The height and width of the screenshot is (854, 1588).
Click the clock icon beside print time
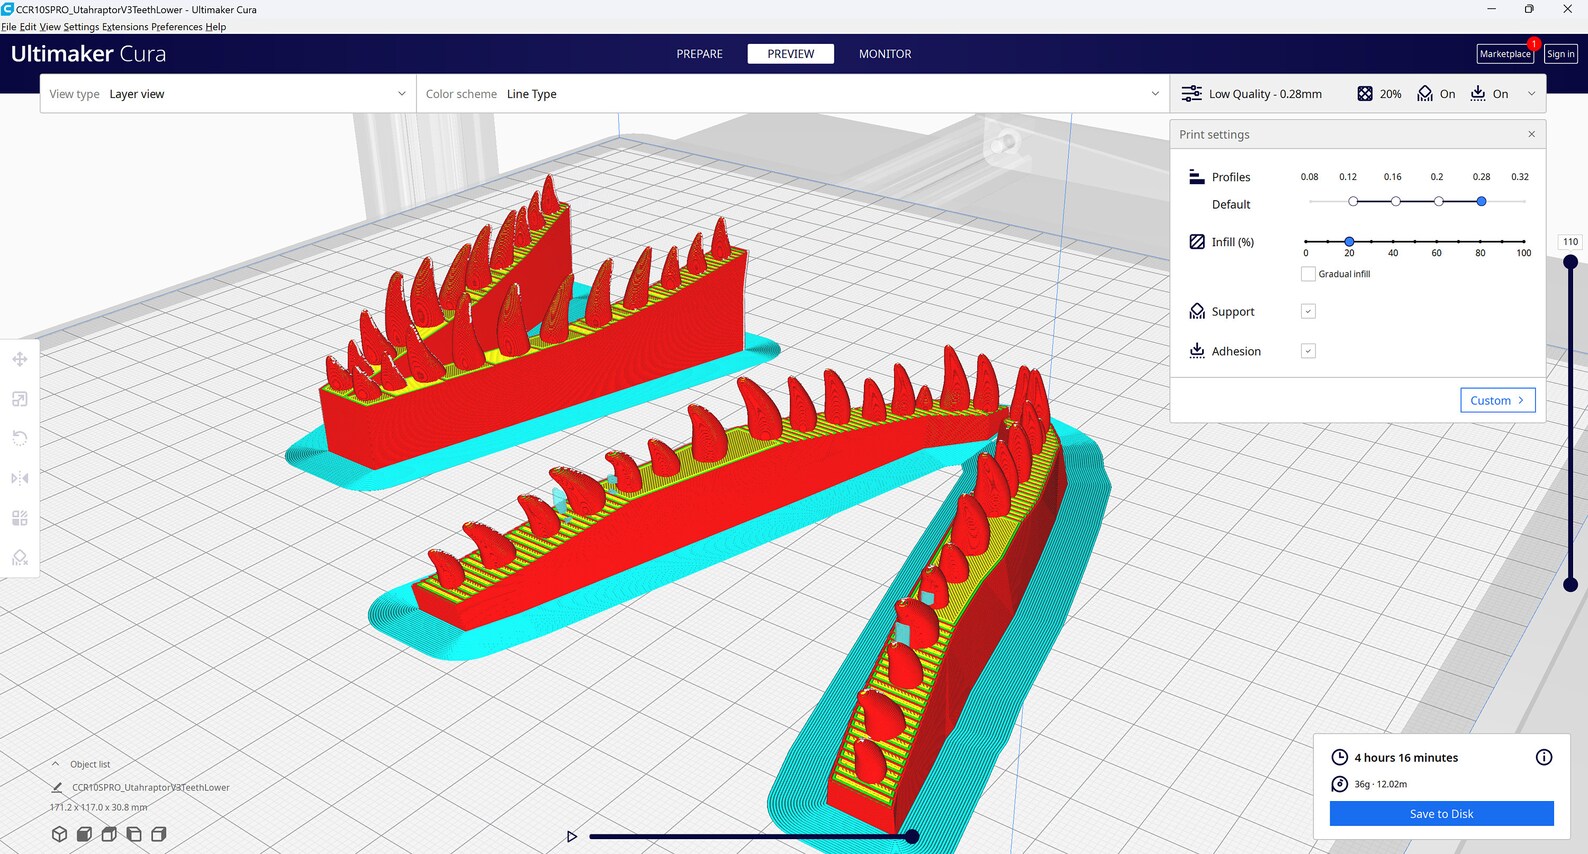1340,757
